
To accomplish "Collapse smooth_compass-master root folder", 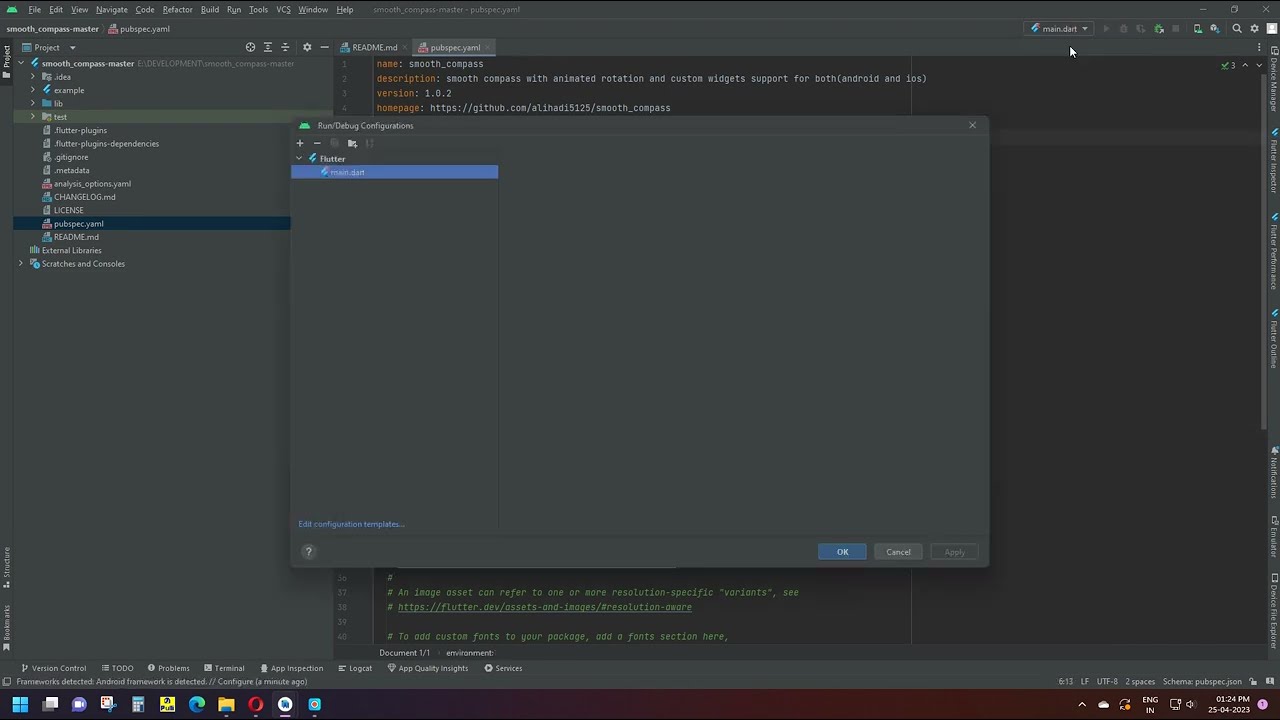I will pos(21,63).
